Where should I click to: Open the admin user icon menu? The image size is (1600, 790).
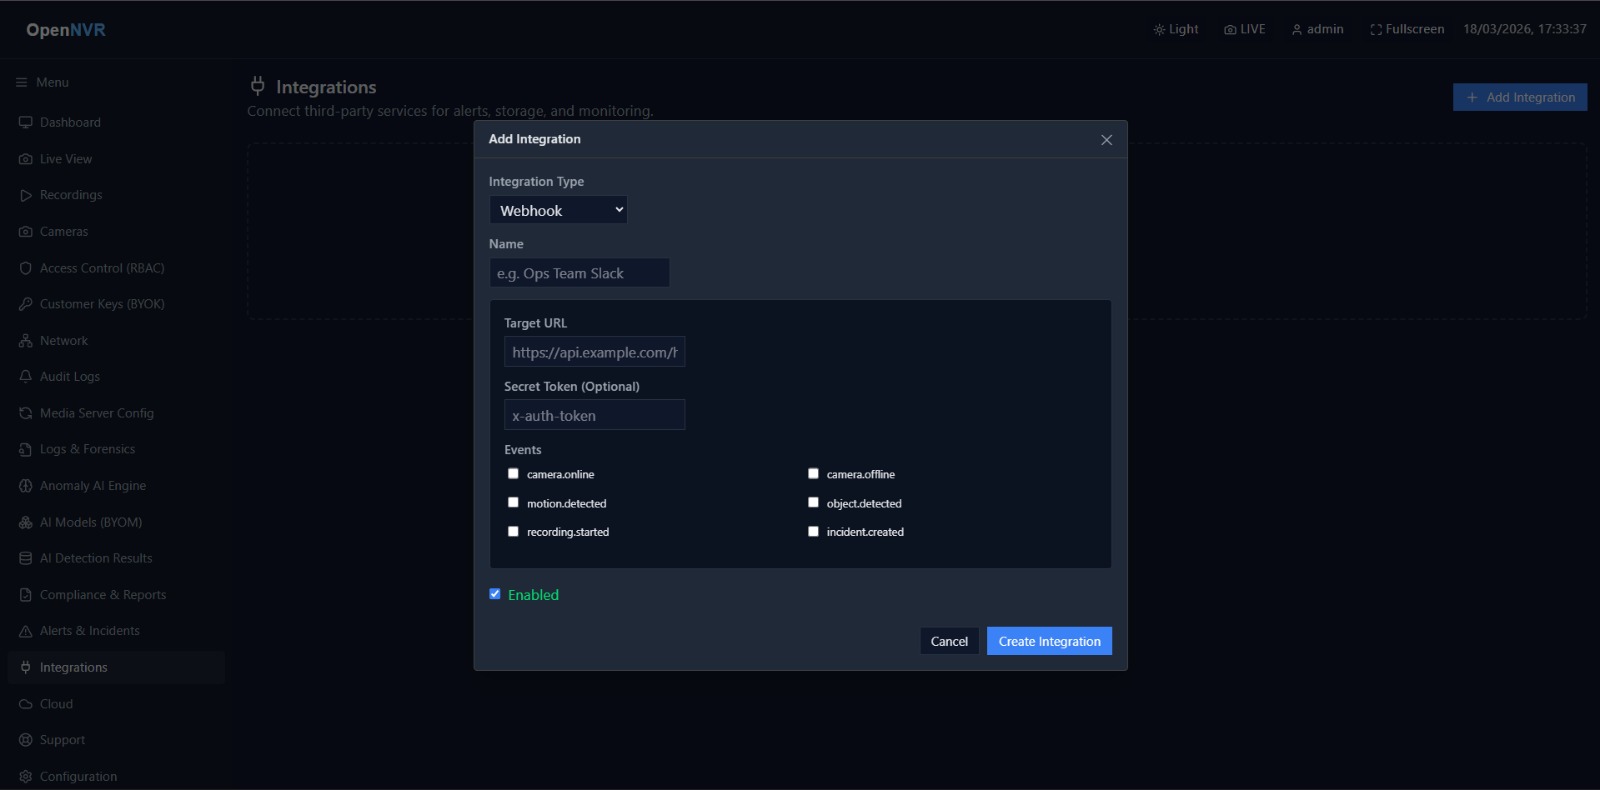(x=1297, y=30)
